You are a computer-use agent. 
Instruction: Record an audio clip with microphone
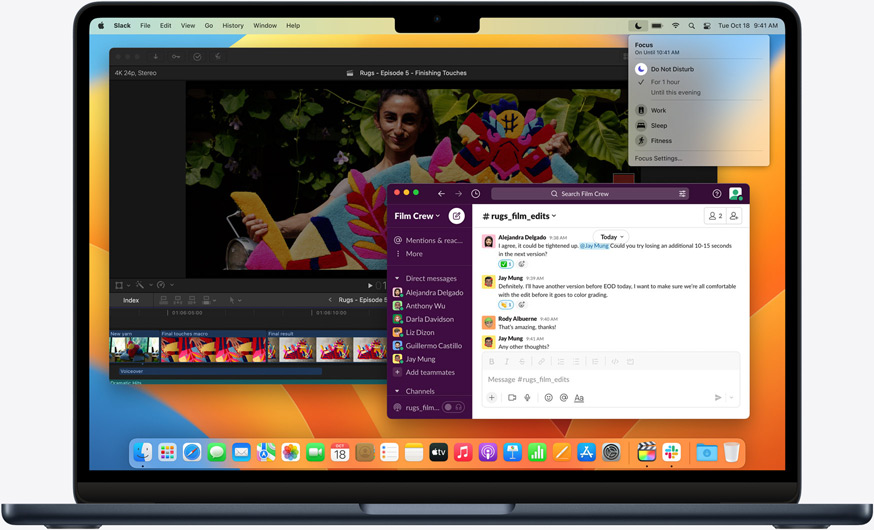527,397
